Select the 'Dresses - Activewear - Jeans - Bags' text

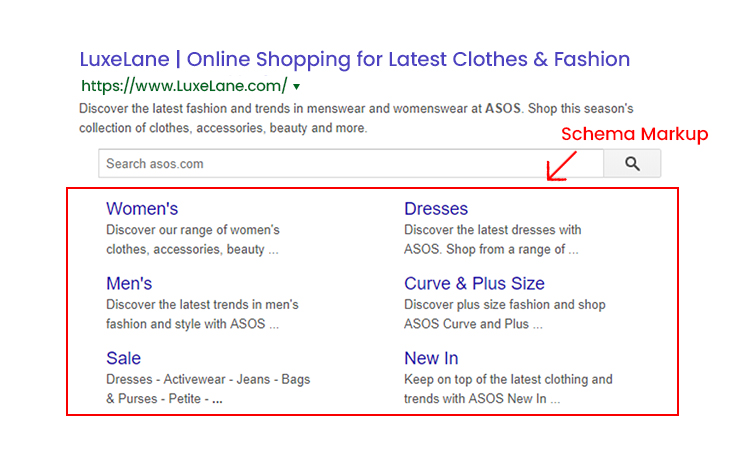(208, 379)
